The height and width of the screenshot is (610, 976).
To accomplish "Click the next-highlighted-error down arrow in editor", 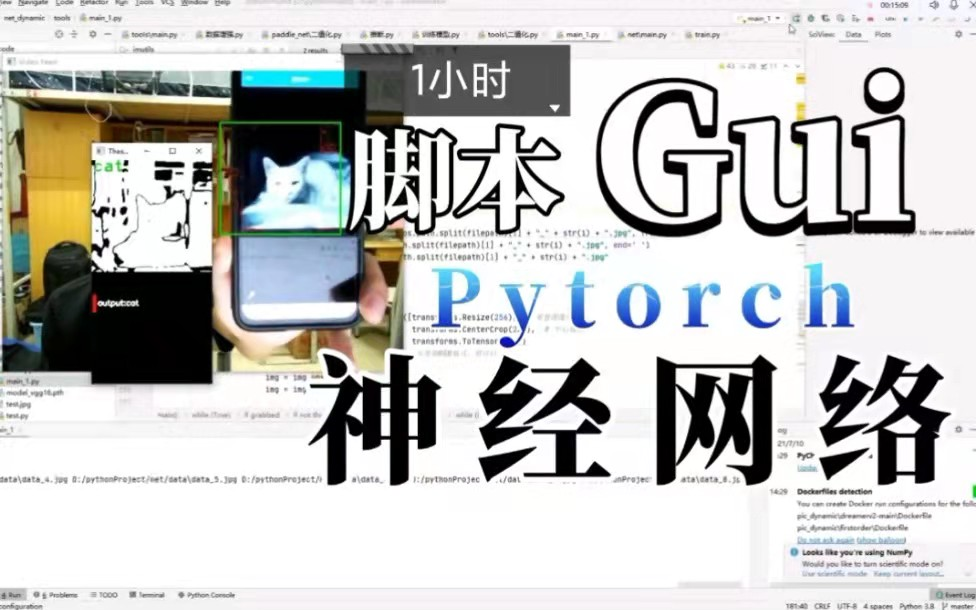I will (x=797, y=66).
